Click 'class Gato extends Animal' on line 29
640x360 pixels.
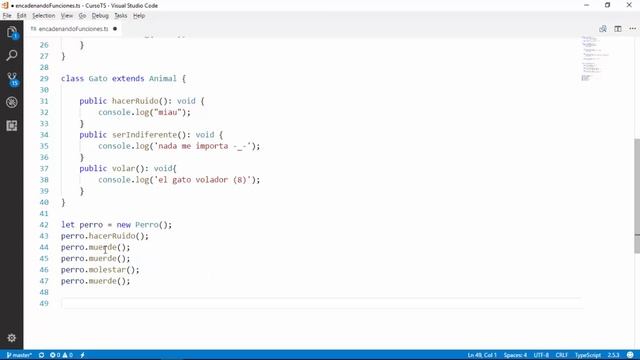pos(119,78)
